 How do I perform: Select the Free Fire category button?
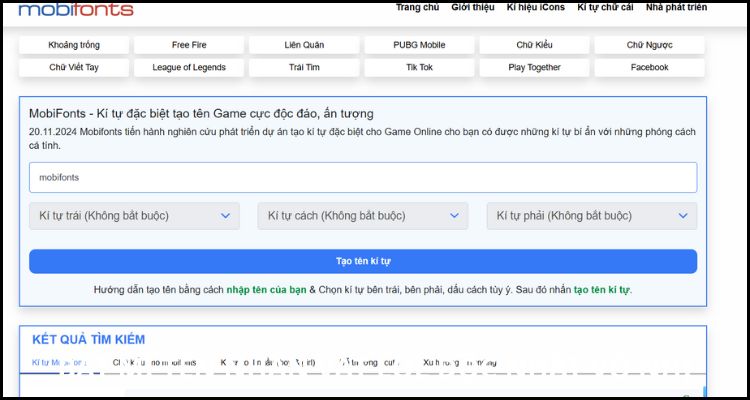click(x=189, y=45)
